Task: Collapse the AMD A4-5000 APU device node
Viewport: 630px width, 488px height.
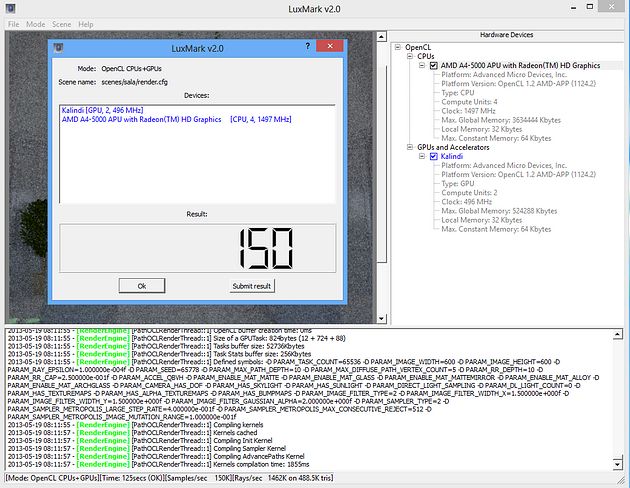Action: point(422,65)
